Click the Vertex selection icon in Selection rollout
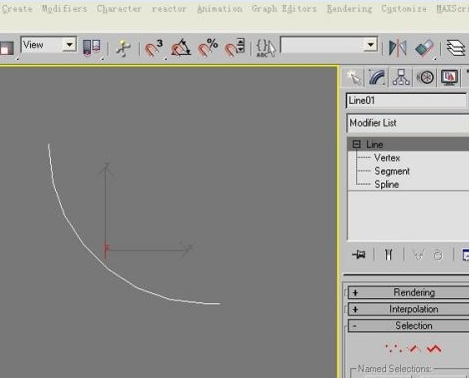This screenshot has width=469, height=378. 394,349
